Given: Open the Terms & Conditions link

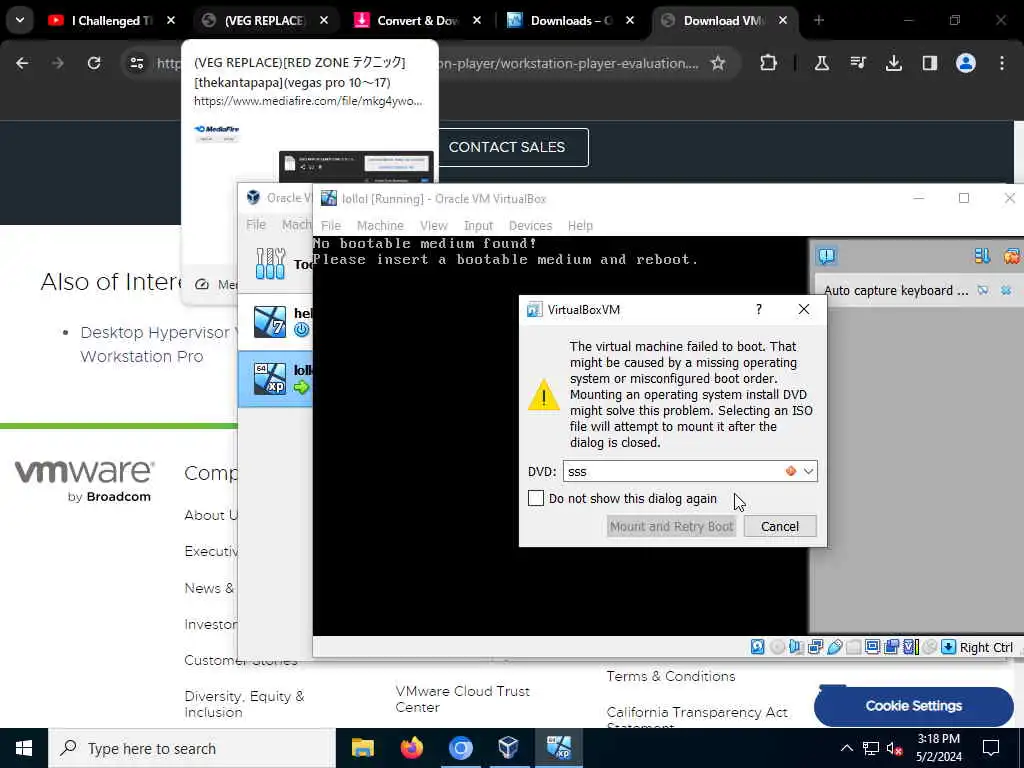Looking at the screenshot, I should point(671,676).
